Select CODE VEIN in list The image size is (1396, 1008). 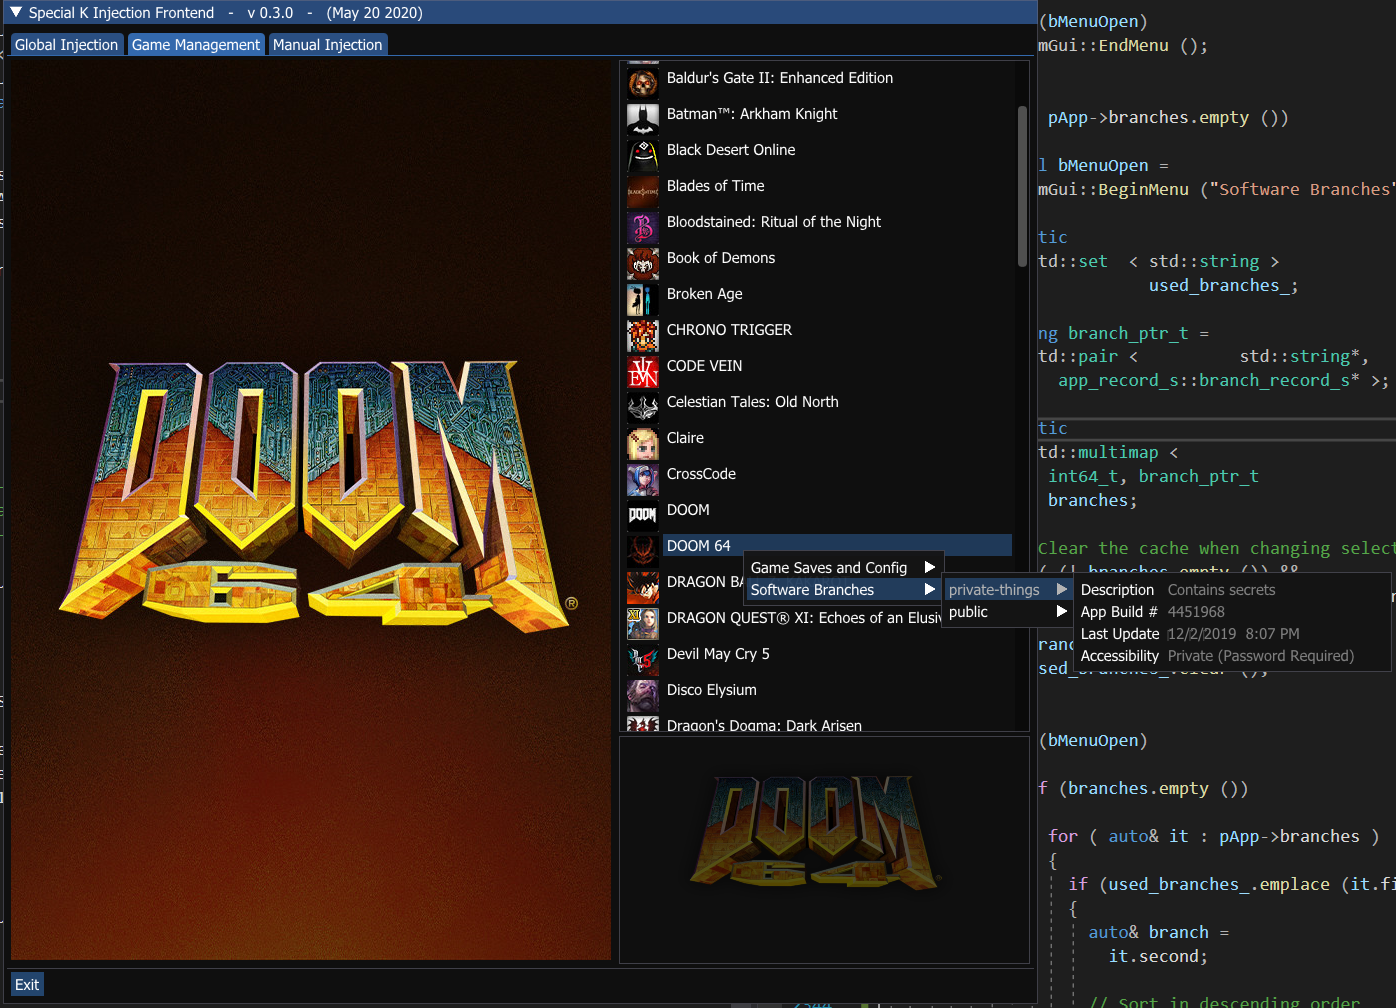point(705,366)
